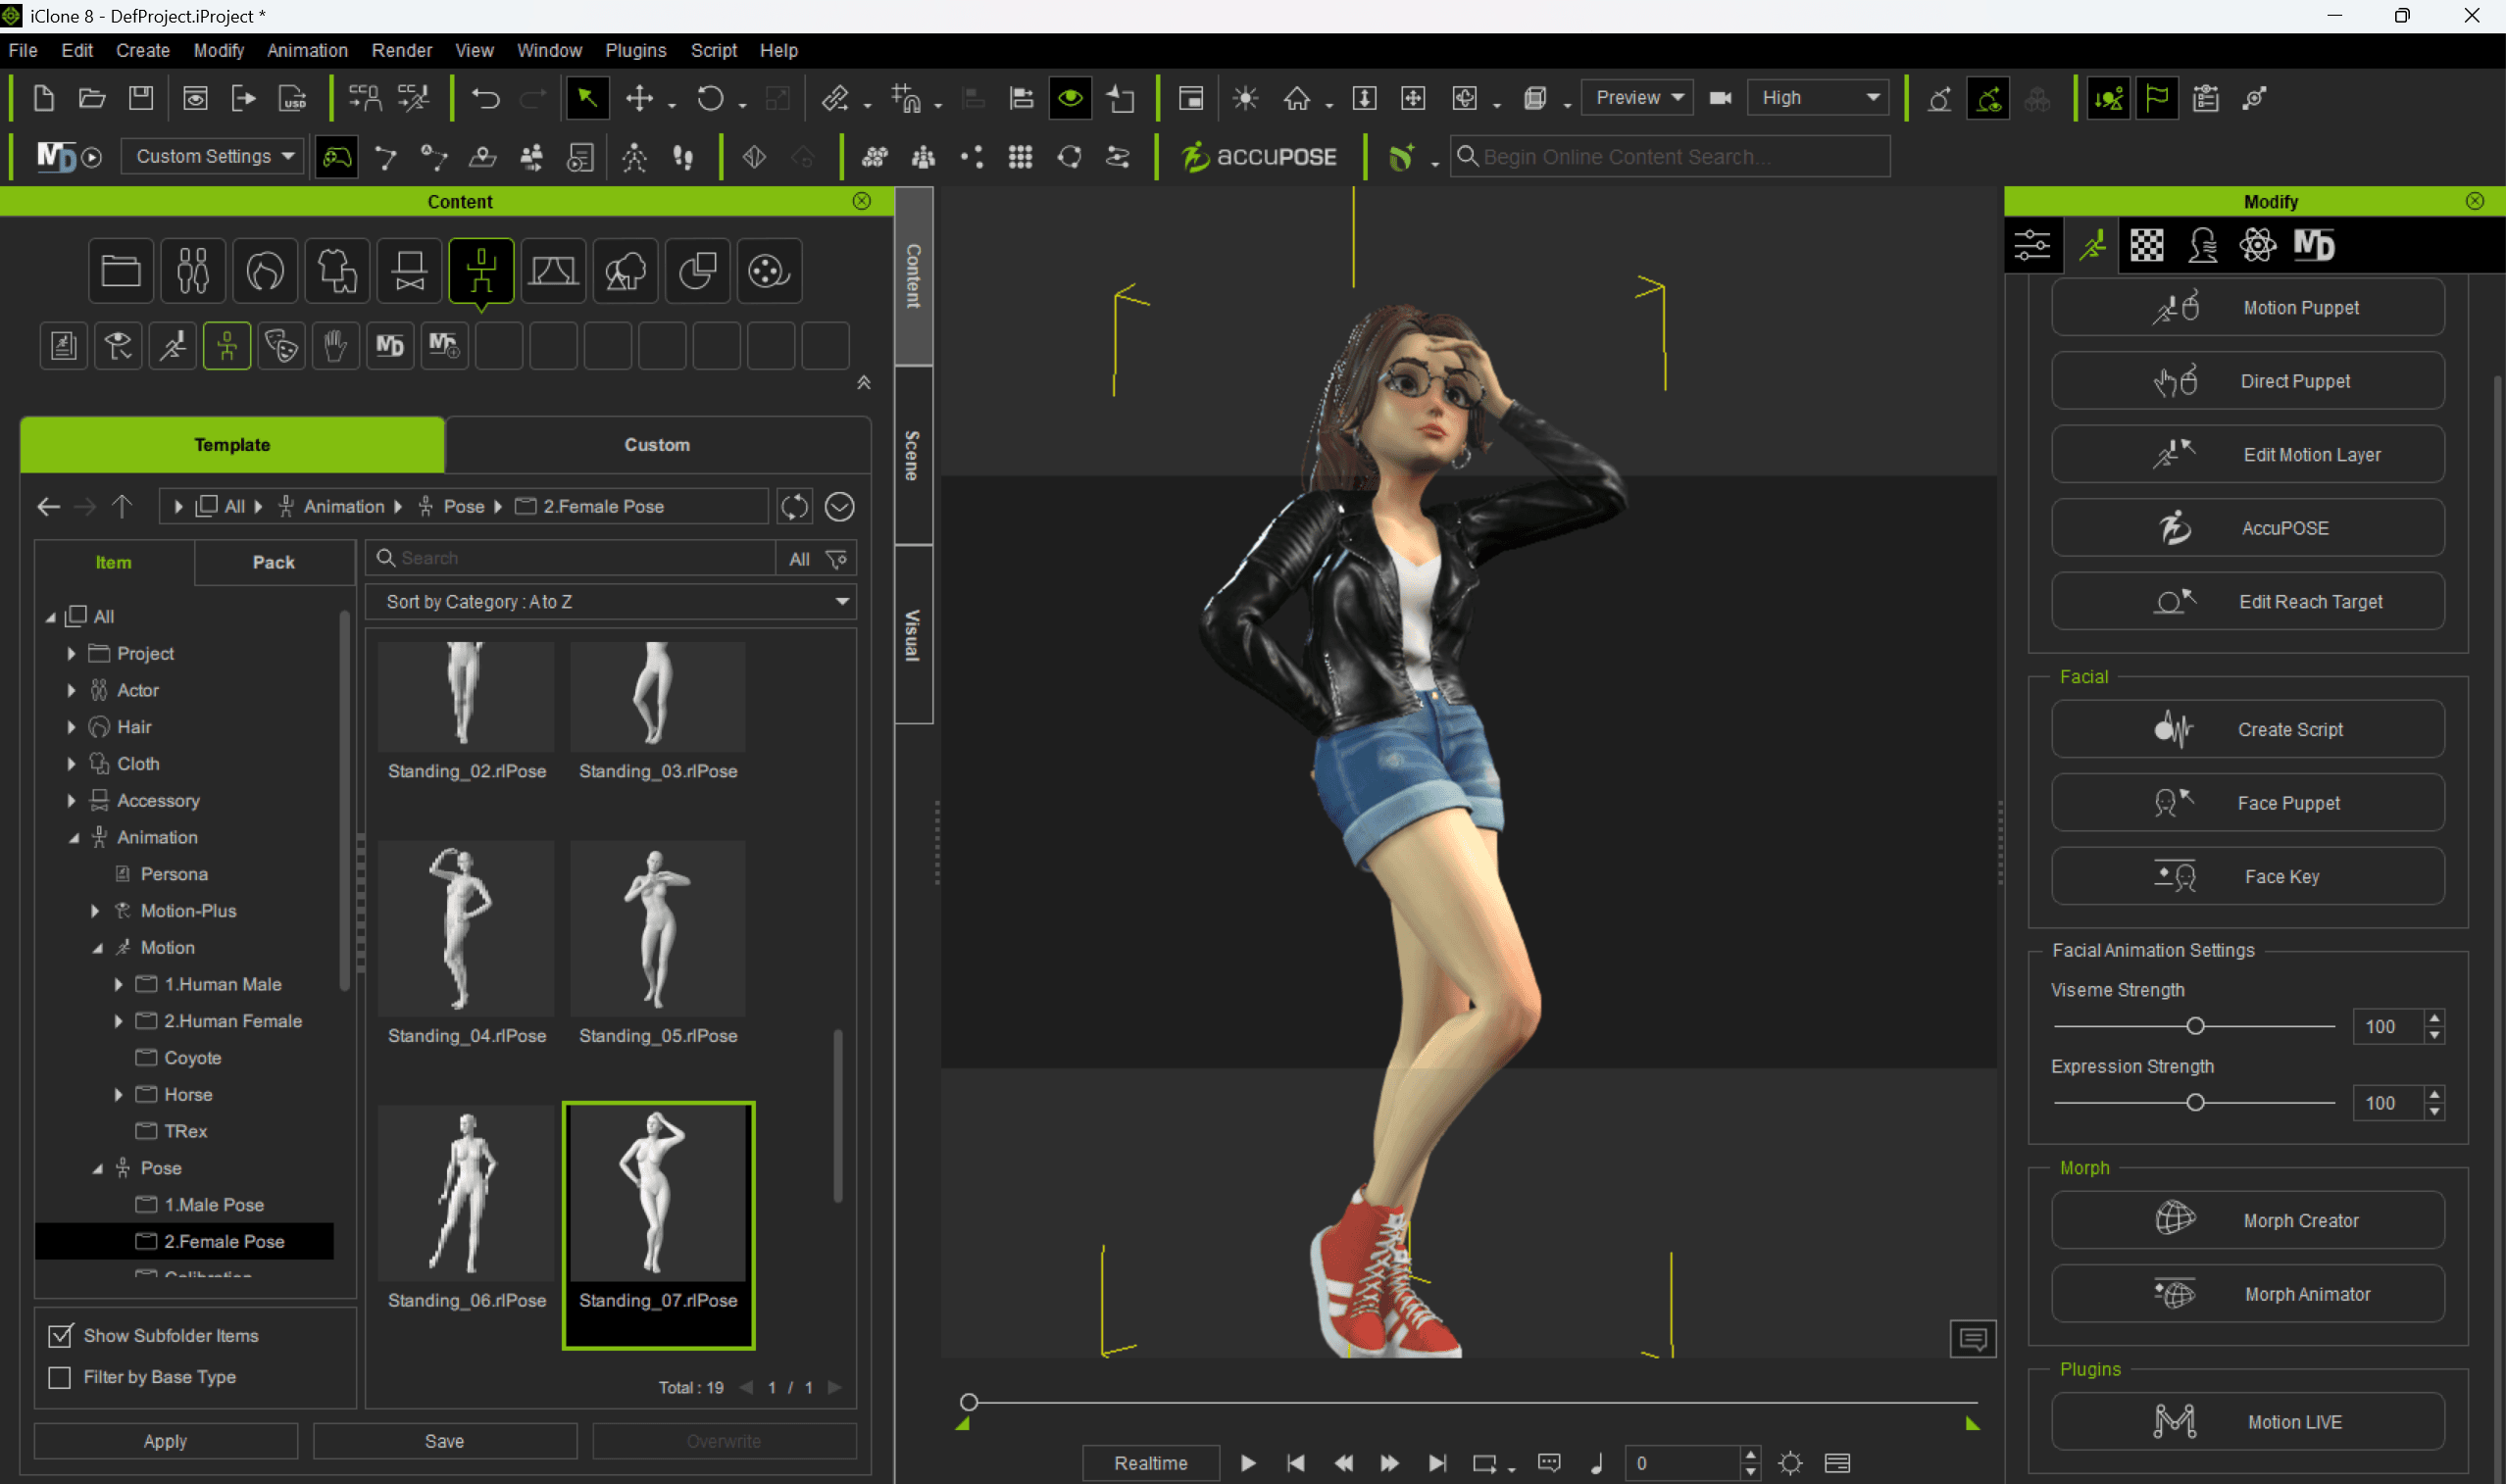Open the Sort by Category dropdown

pos(611,602)
